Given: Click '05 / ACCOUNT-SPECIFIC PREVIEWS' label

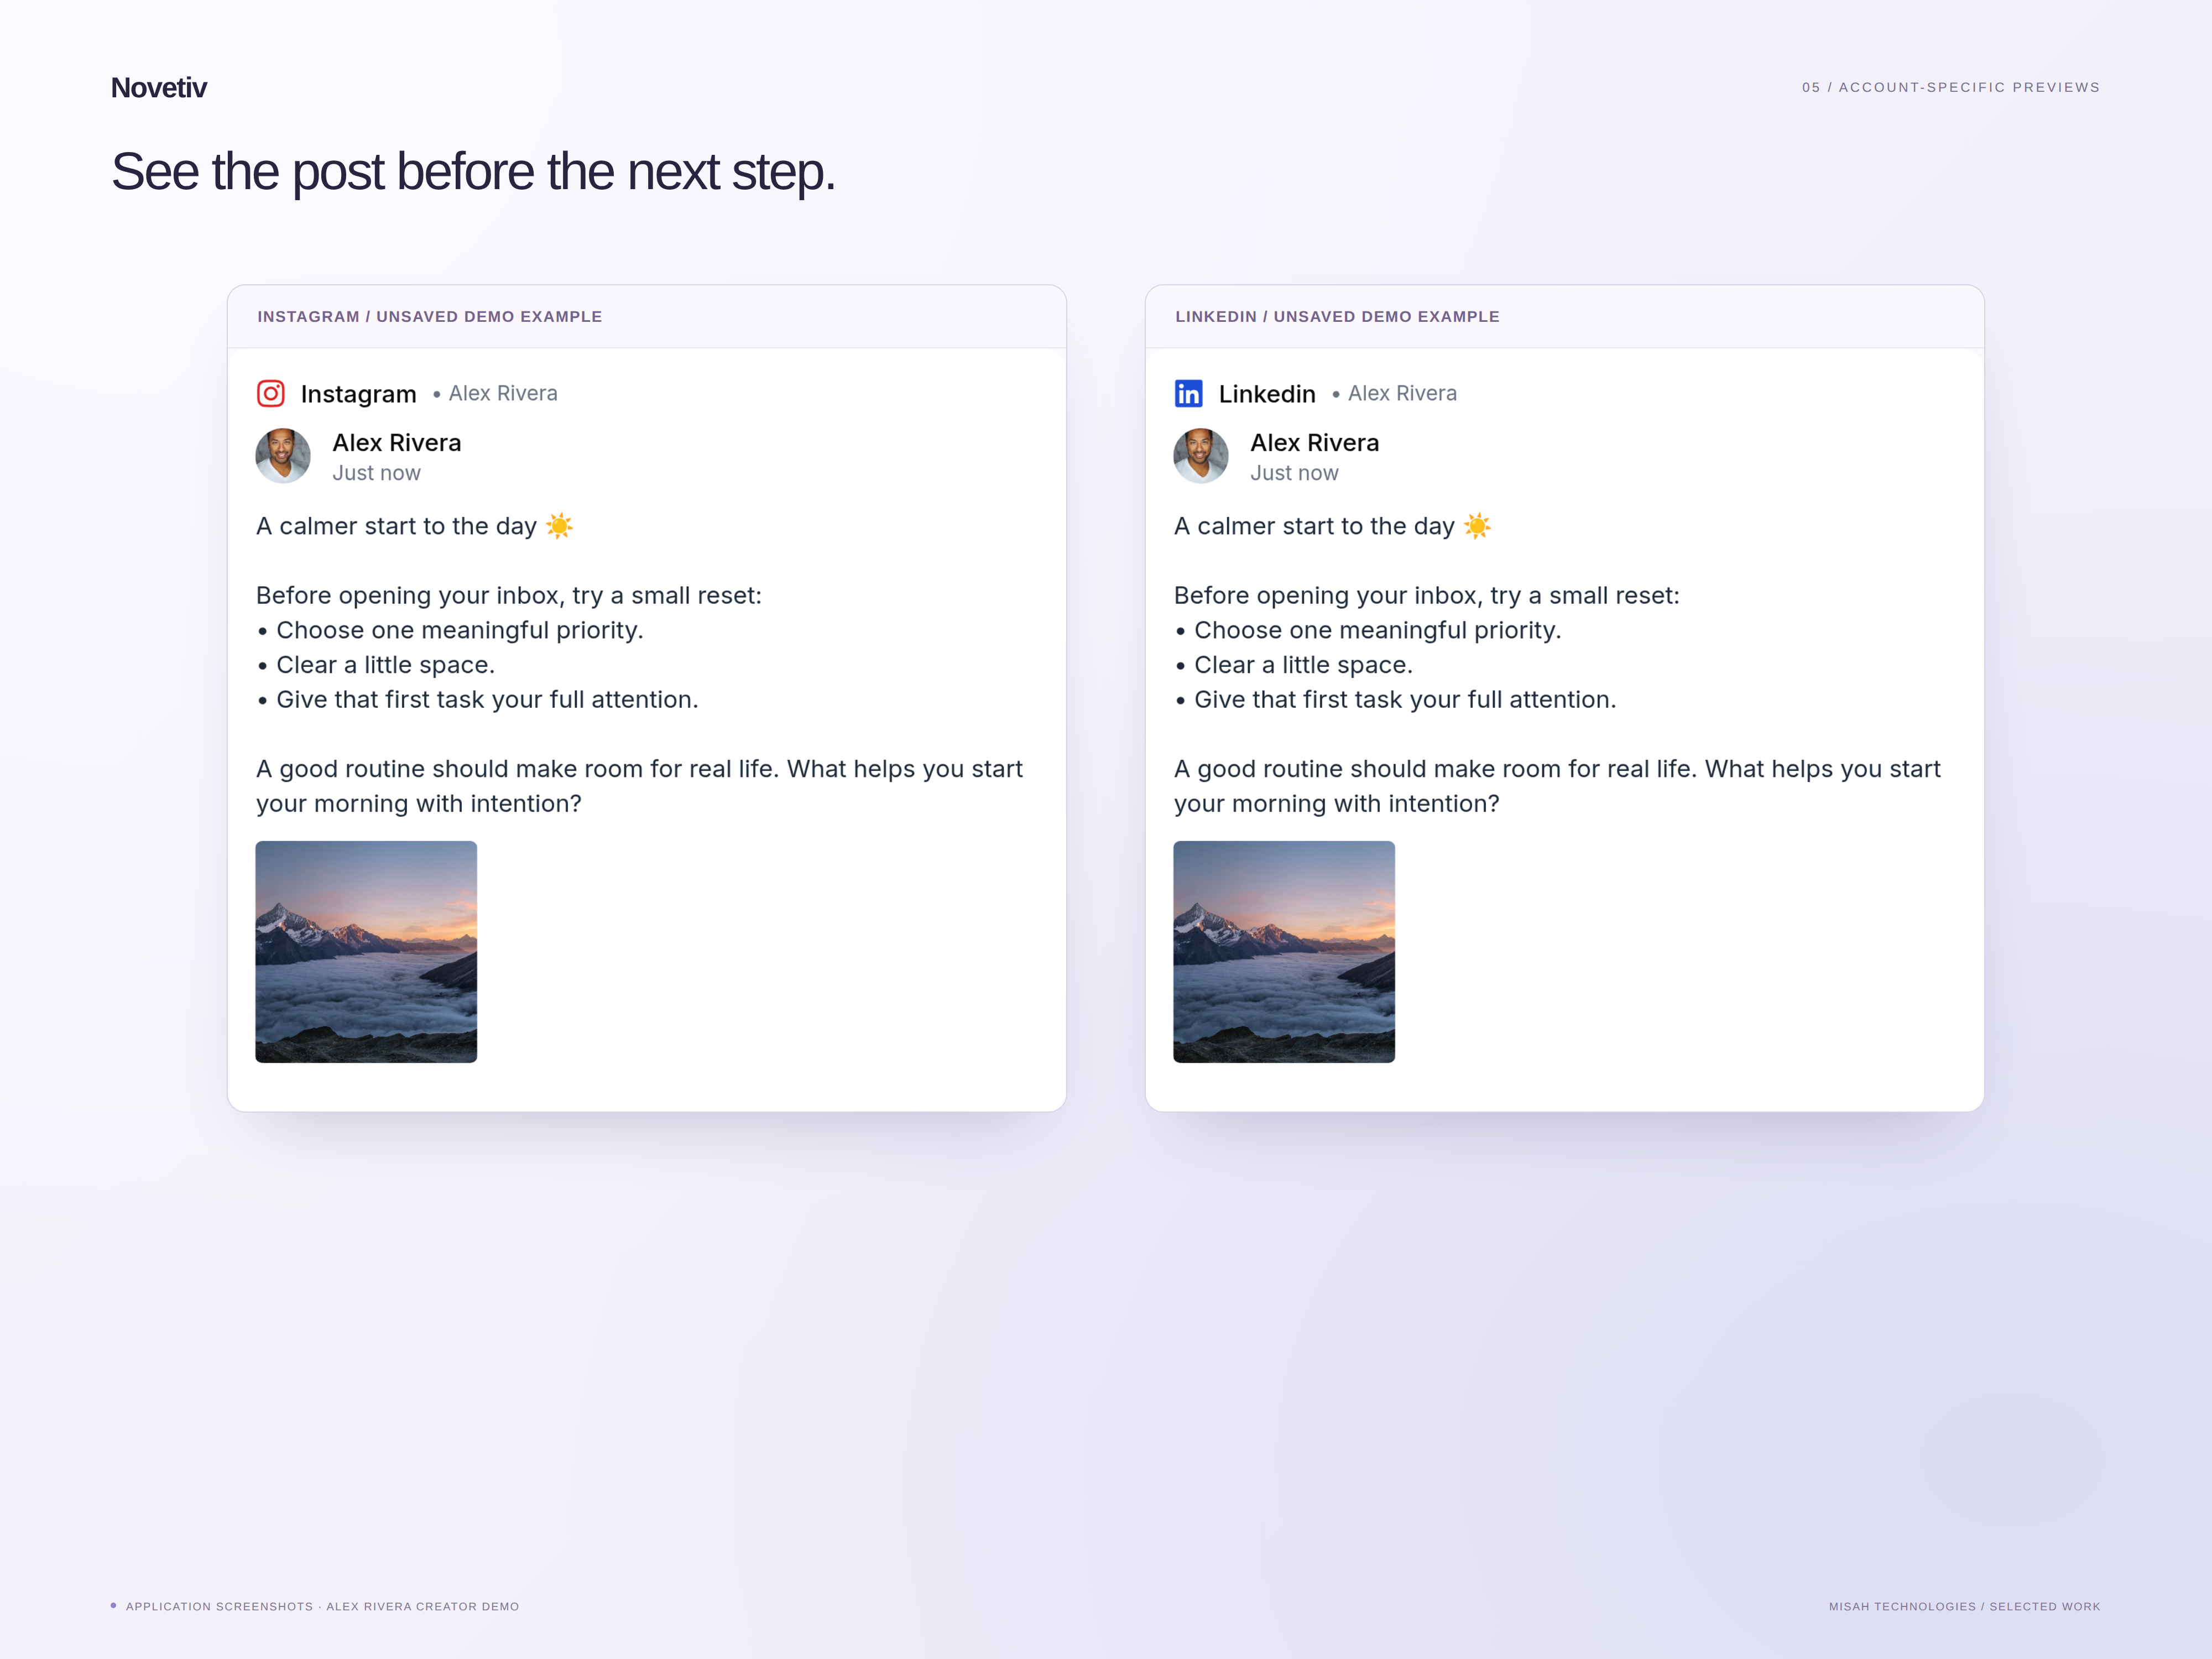Looking at the screenshot, I should (1951, 87).
